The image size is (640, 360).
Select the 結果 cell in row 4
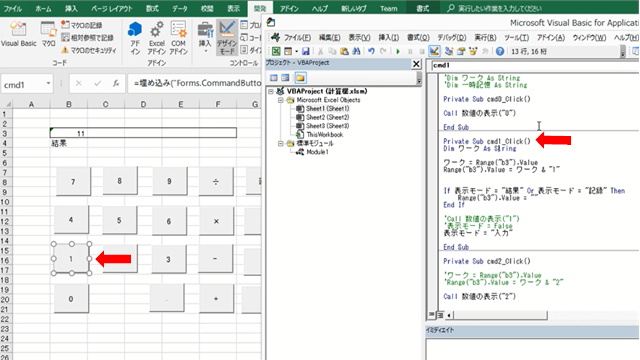click(x=69, y=143)
